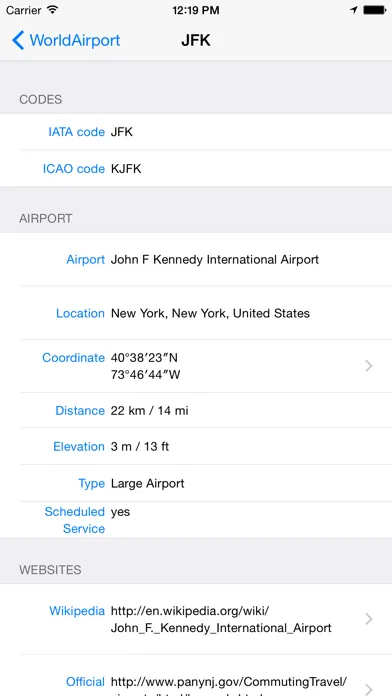Go back to WorldAirport list
This screenshot has width=392, height=696.
[66, 40]
